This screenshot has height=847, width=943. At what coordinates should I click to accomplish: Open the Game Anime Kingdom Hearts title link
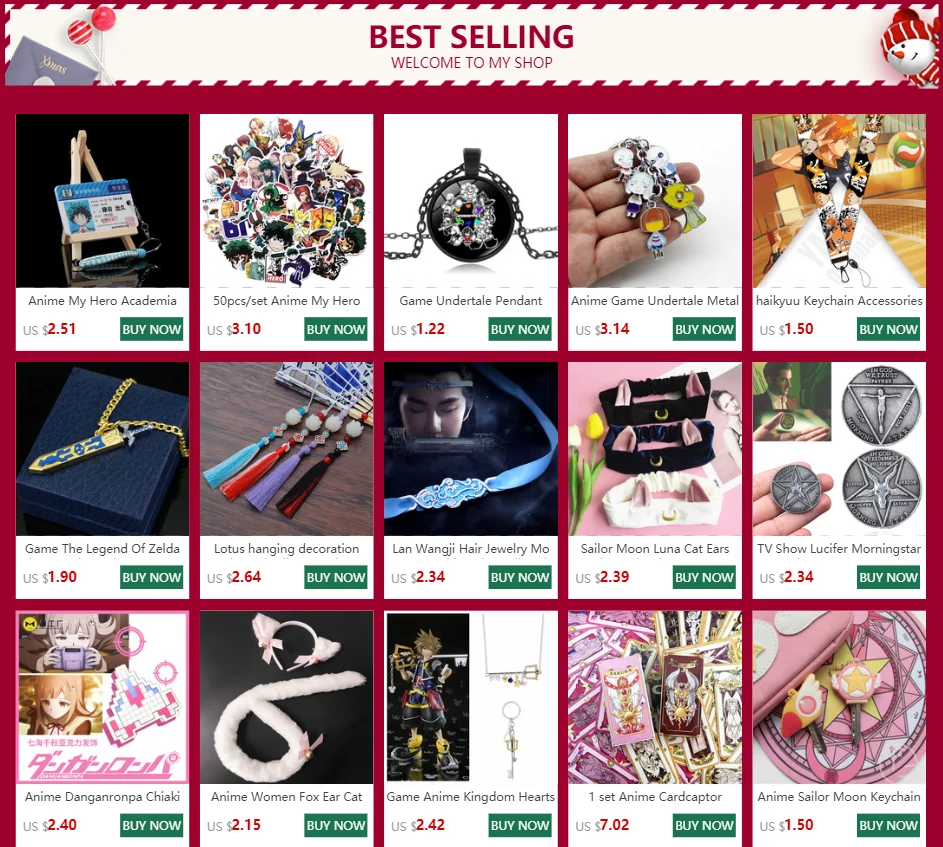click(471, 796)
